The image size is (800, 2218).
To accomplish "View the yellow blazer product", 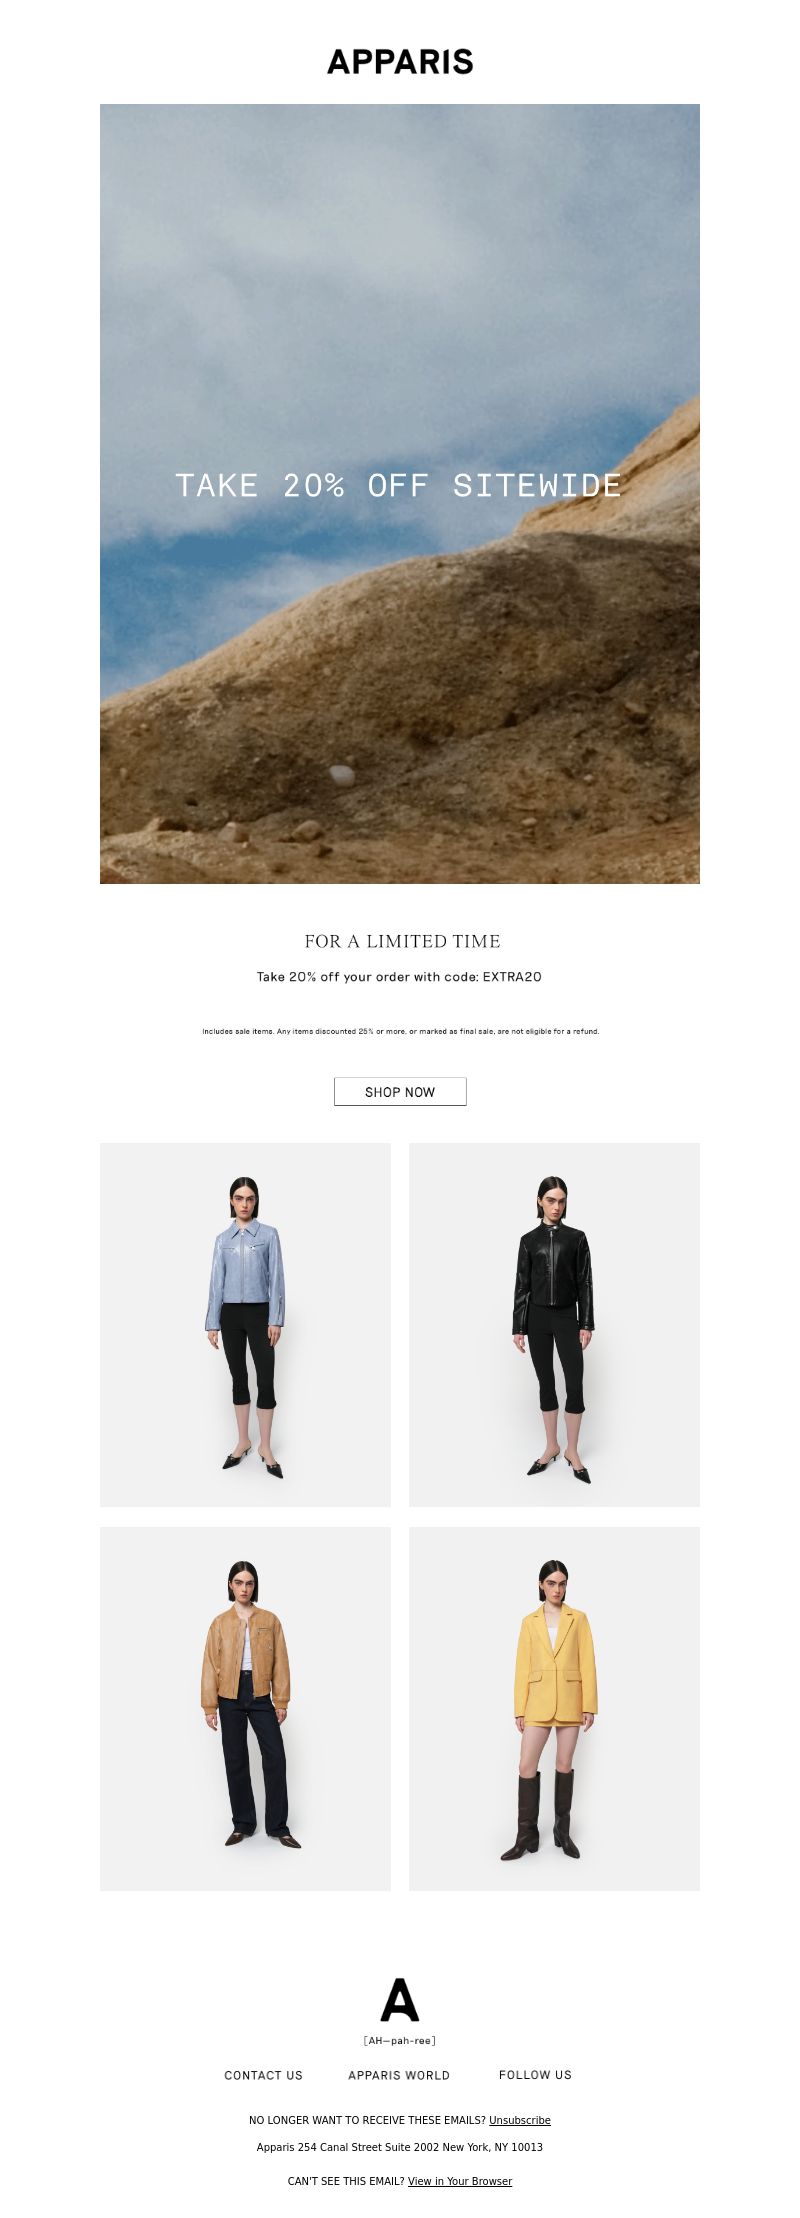I will pyautogui.click(x=554, y=1709).
